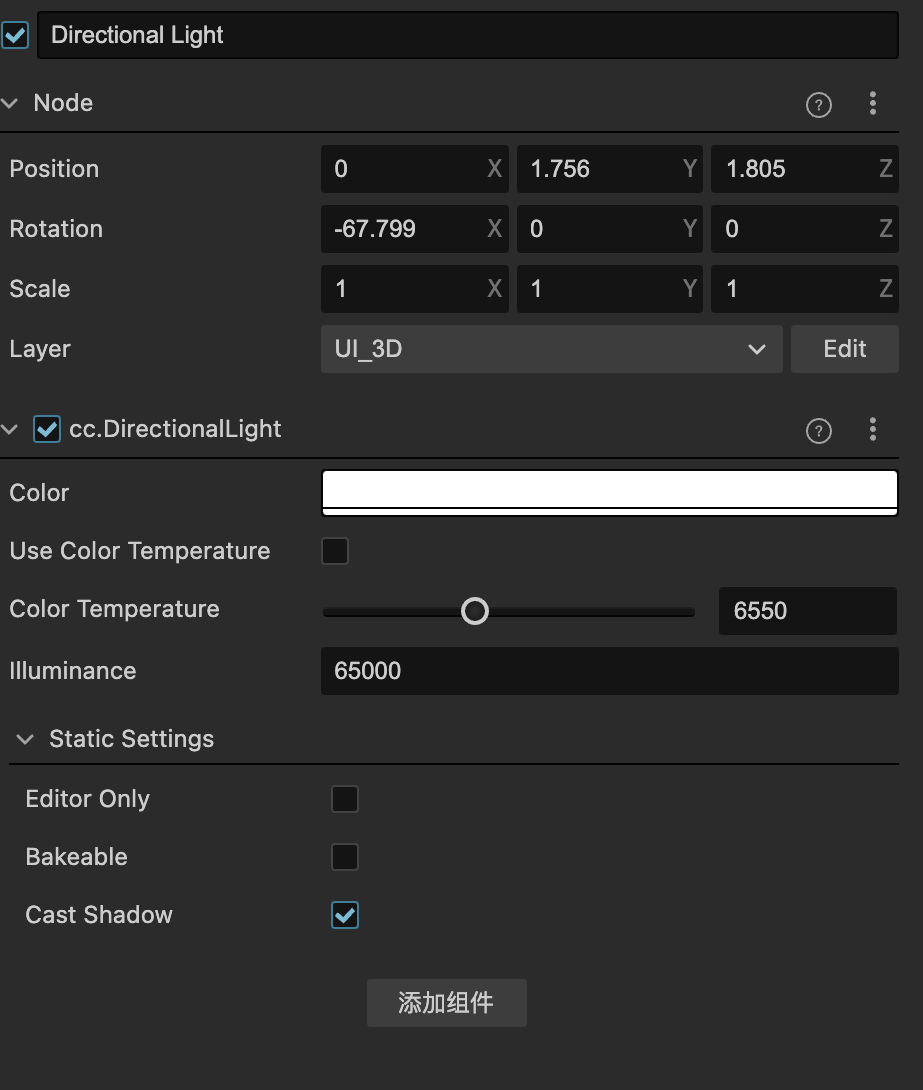Open the Layer dropdown showing UI_3D
The image size is (923, 1090).
(x=551, y=349)
